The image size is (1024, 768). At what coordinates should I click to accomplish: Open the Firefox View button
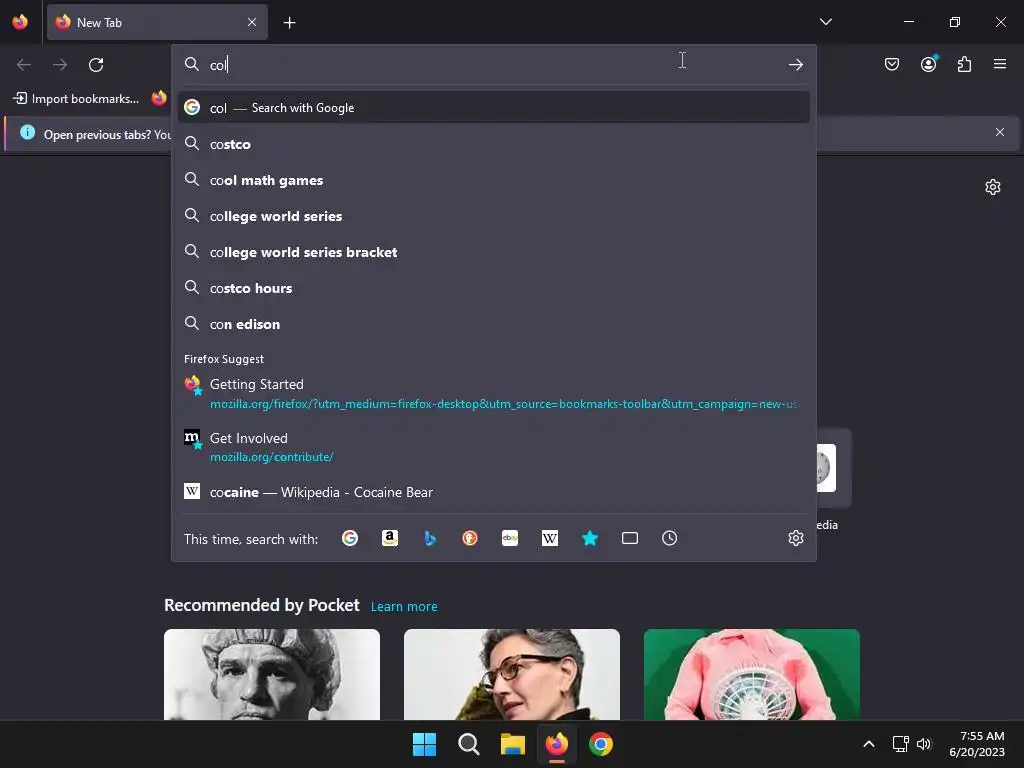(x=20, y=22)
